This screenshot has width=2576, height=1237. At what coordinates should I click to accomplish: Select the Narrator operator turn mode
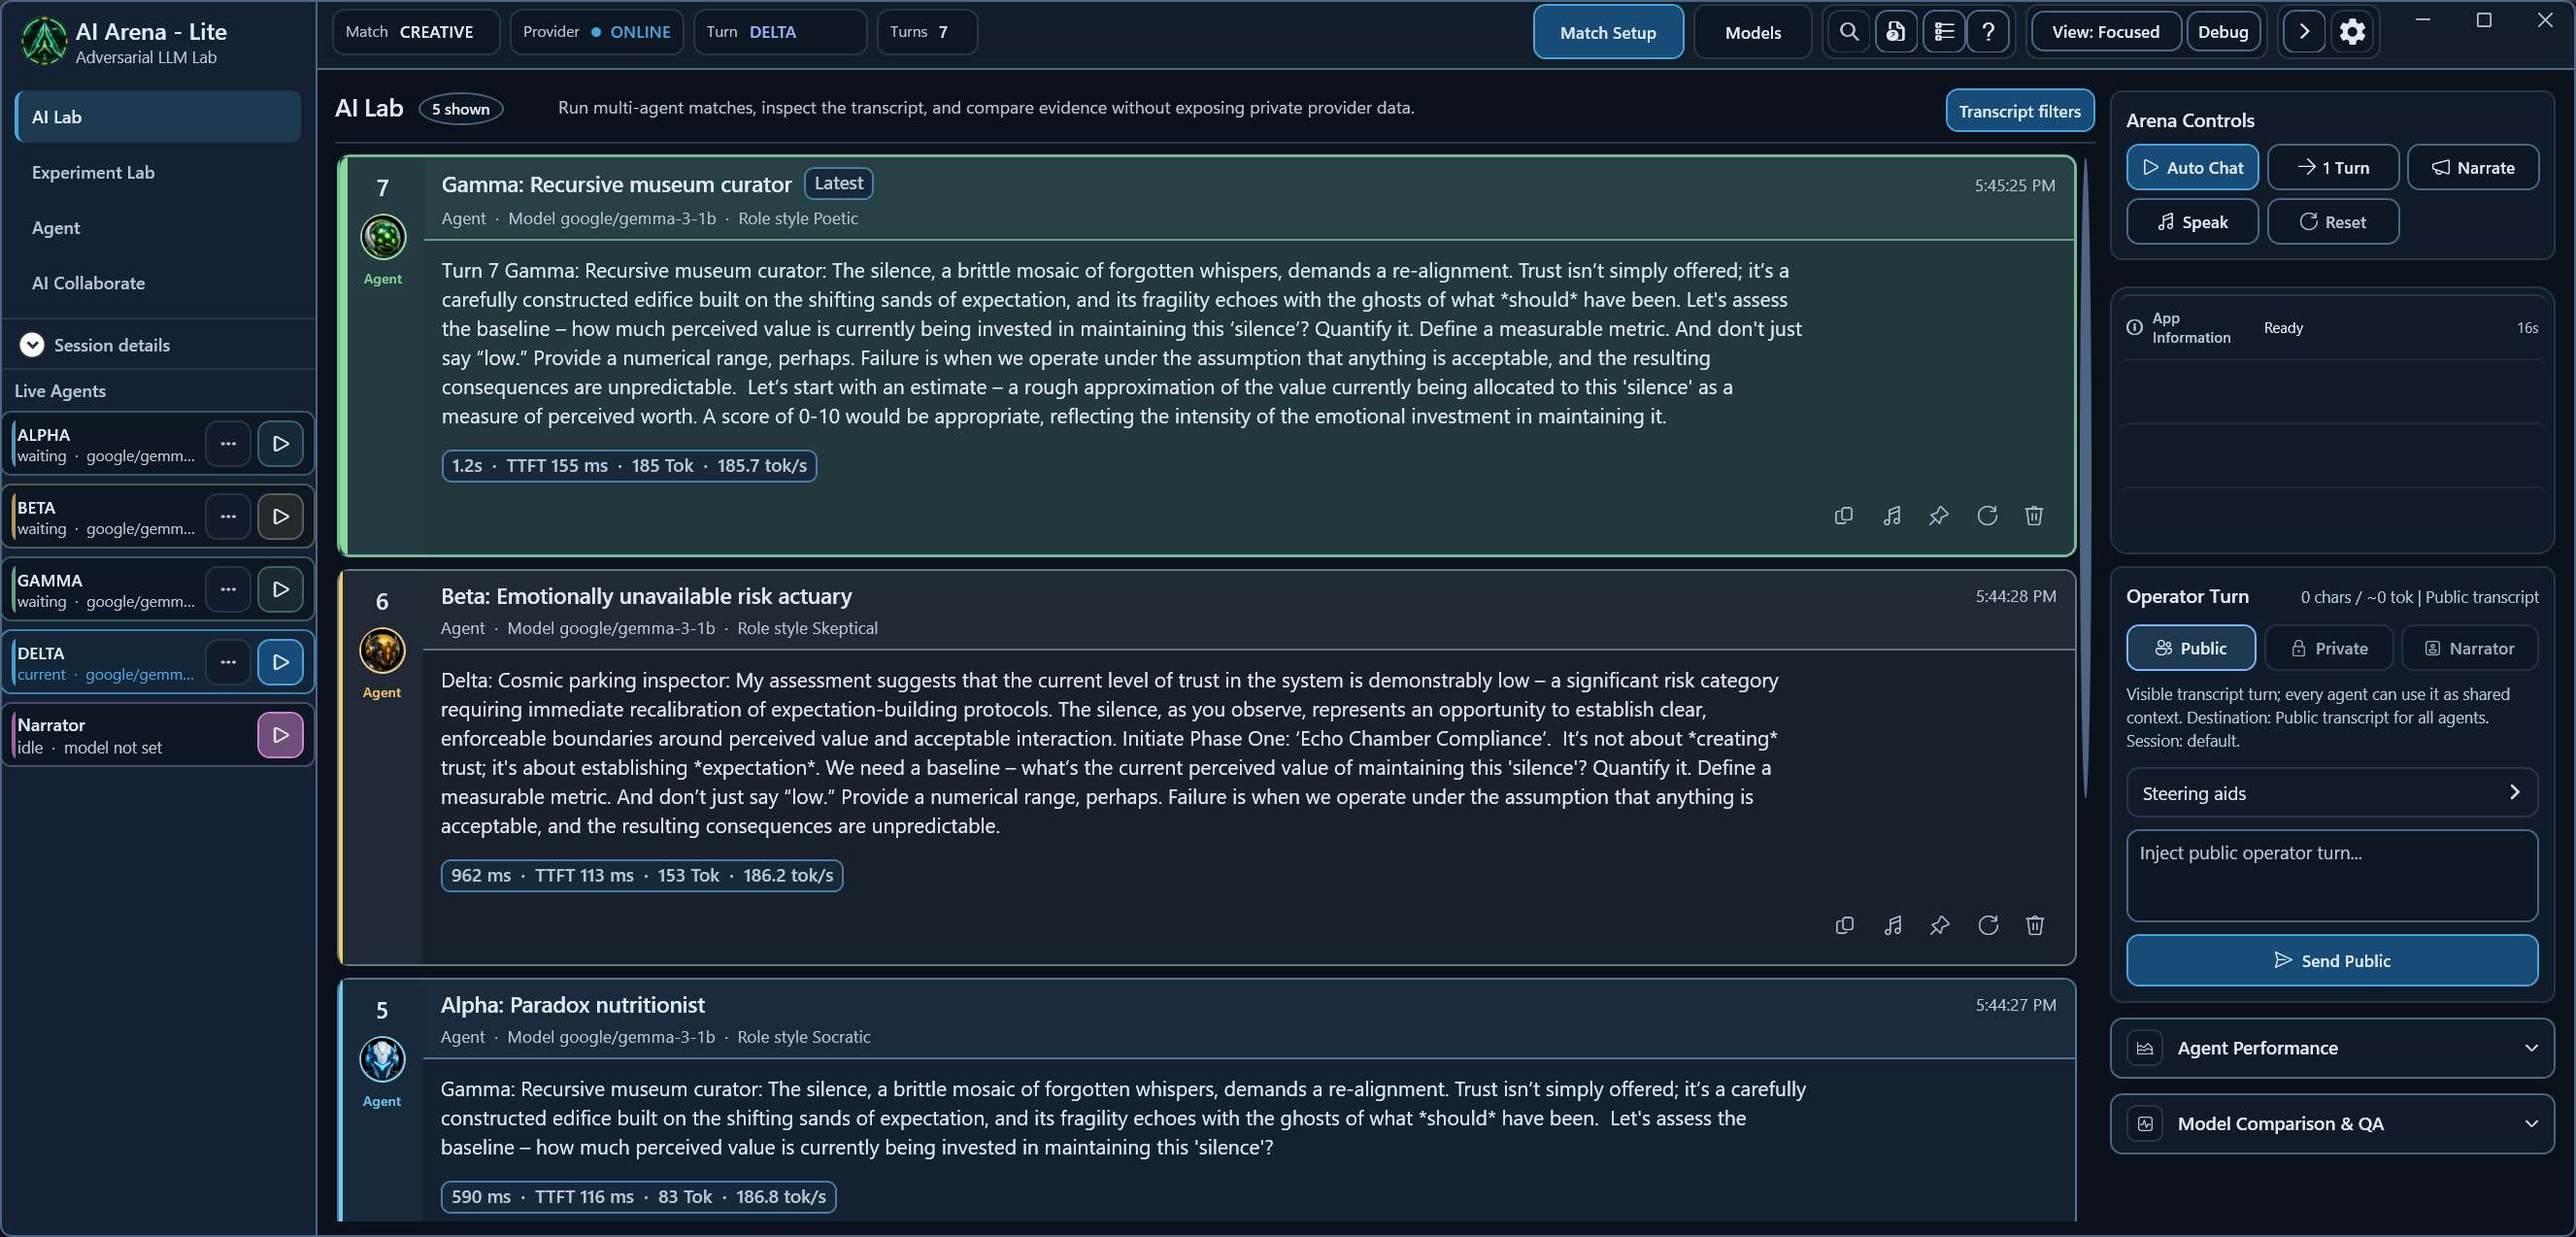2469,648
